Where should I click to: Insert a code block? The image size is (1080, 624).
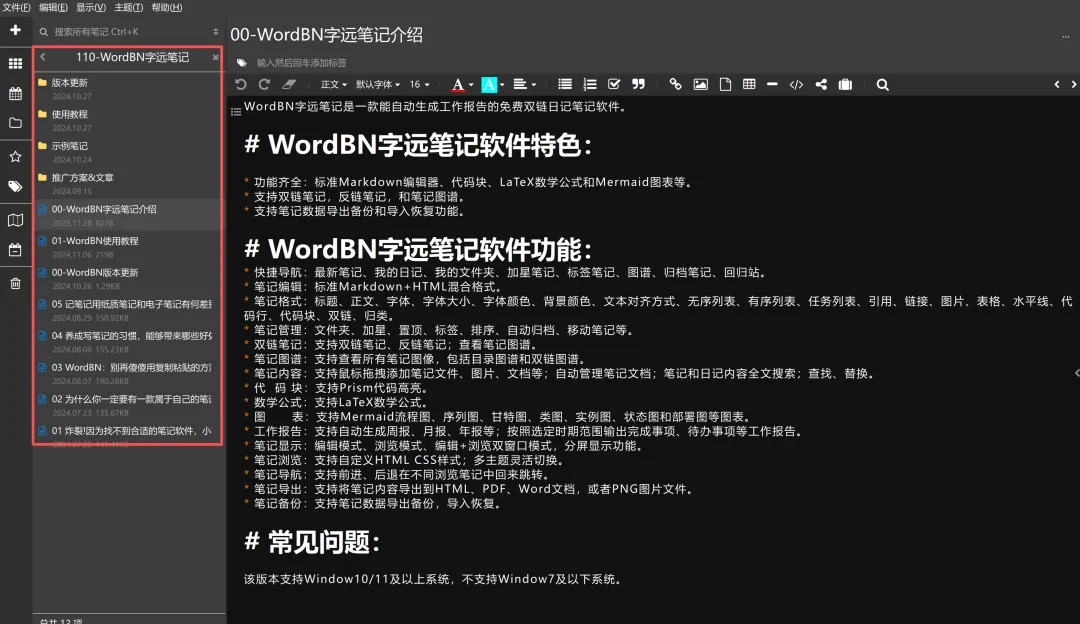coord(796,84)
